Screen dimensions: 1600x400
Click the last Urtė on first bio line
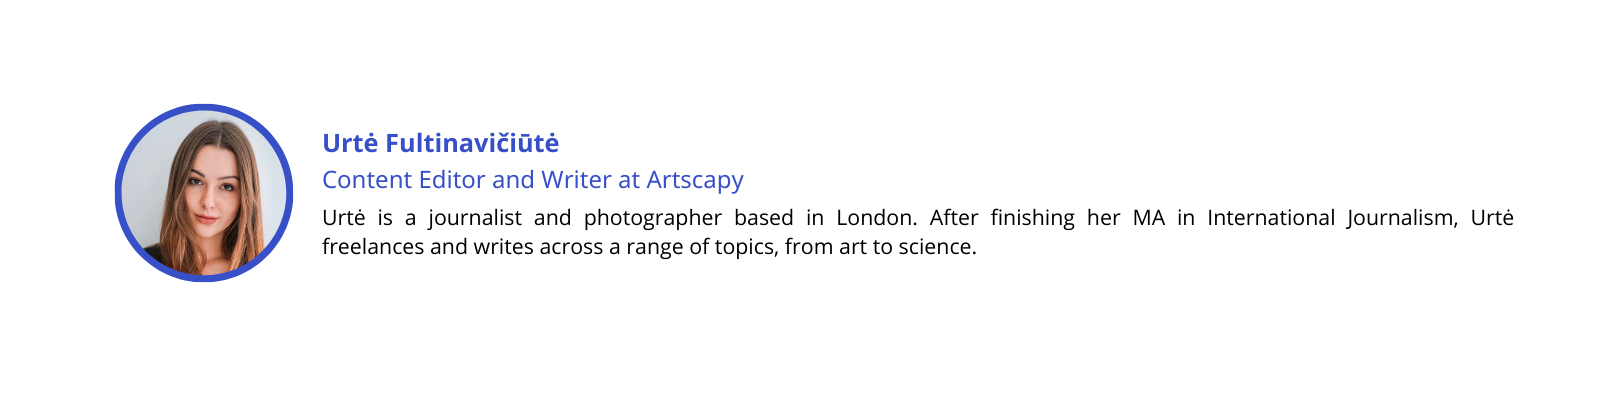pyautogui.click(x=1492, y=218)
